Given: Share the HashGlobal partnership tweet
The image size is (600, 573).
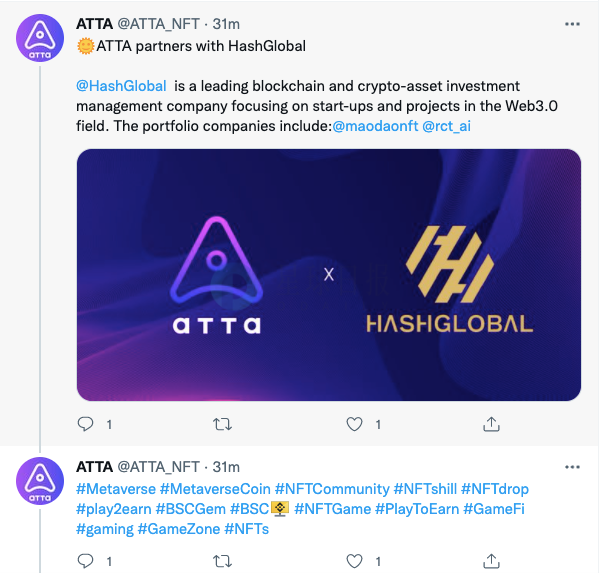Looking at the screenshot, I should tap(491, 424).
